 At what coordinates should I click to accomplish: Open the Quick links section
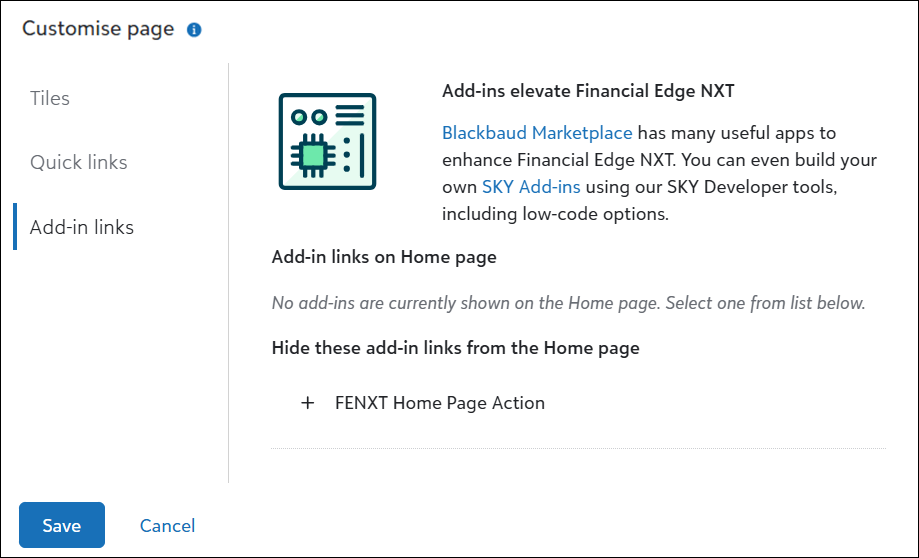(79, 162)
